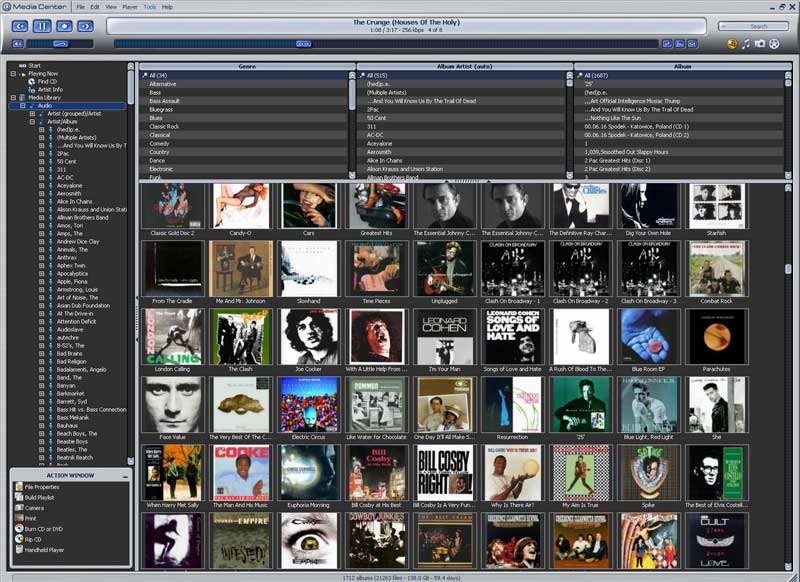
Task: Adjust the volume slider handle
Action: tap(61, 44)
